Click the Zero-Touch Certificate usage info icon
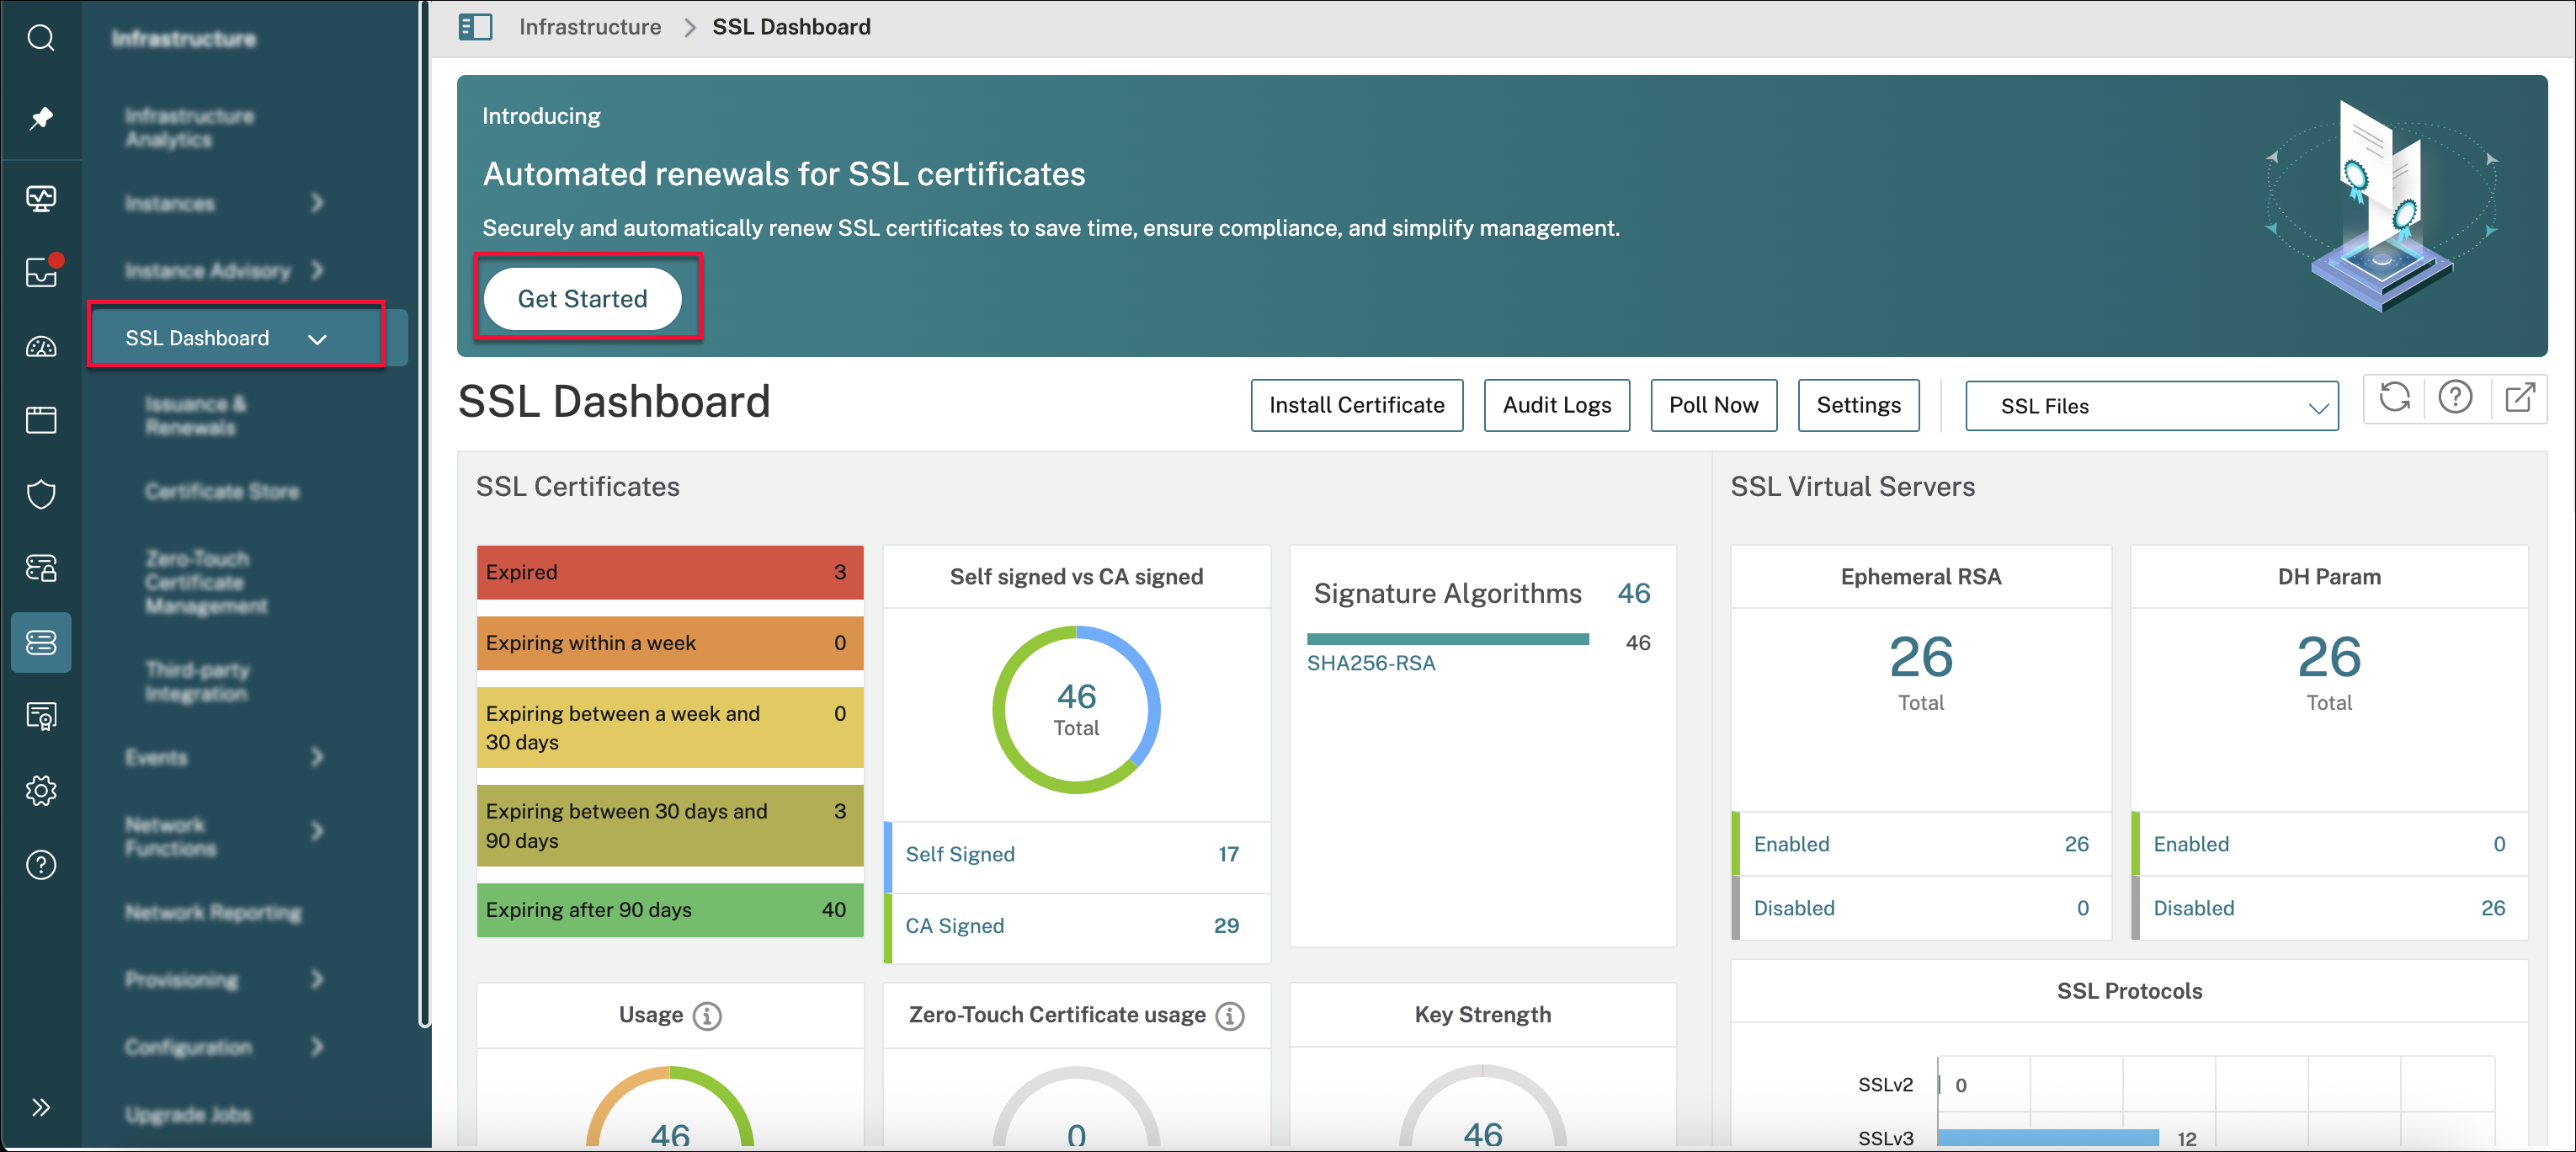Screen dimensions: 2576x1152 1229,1015
